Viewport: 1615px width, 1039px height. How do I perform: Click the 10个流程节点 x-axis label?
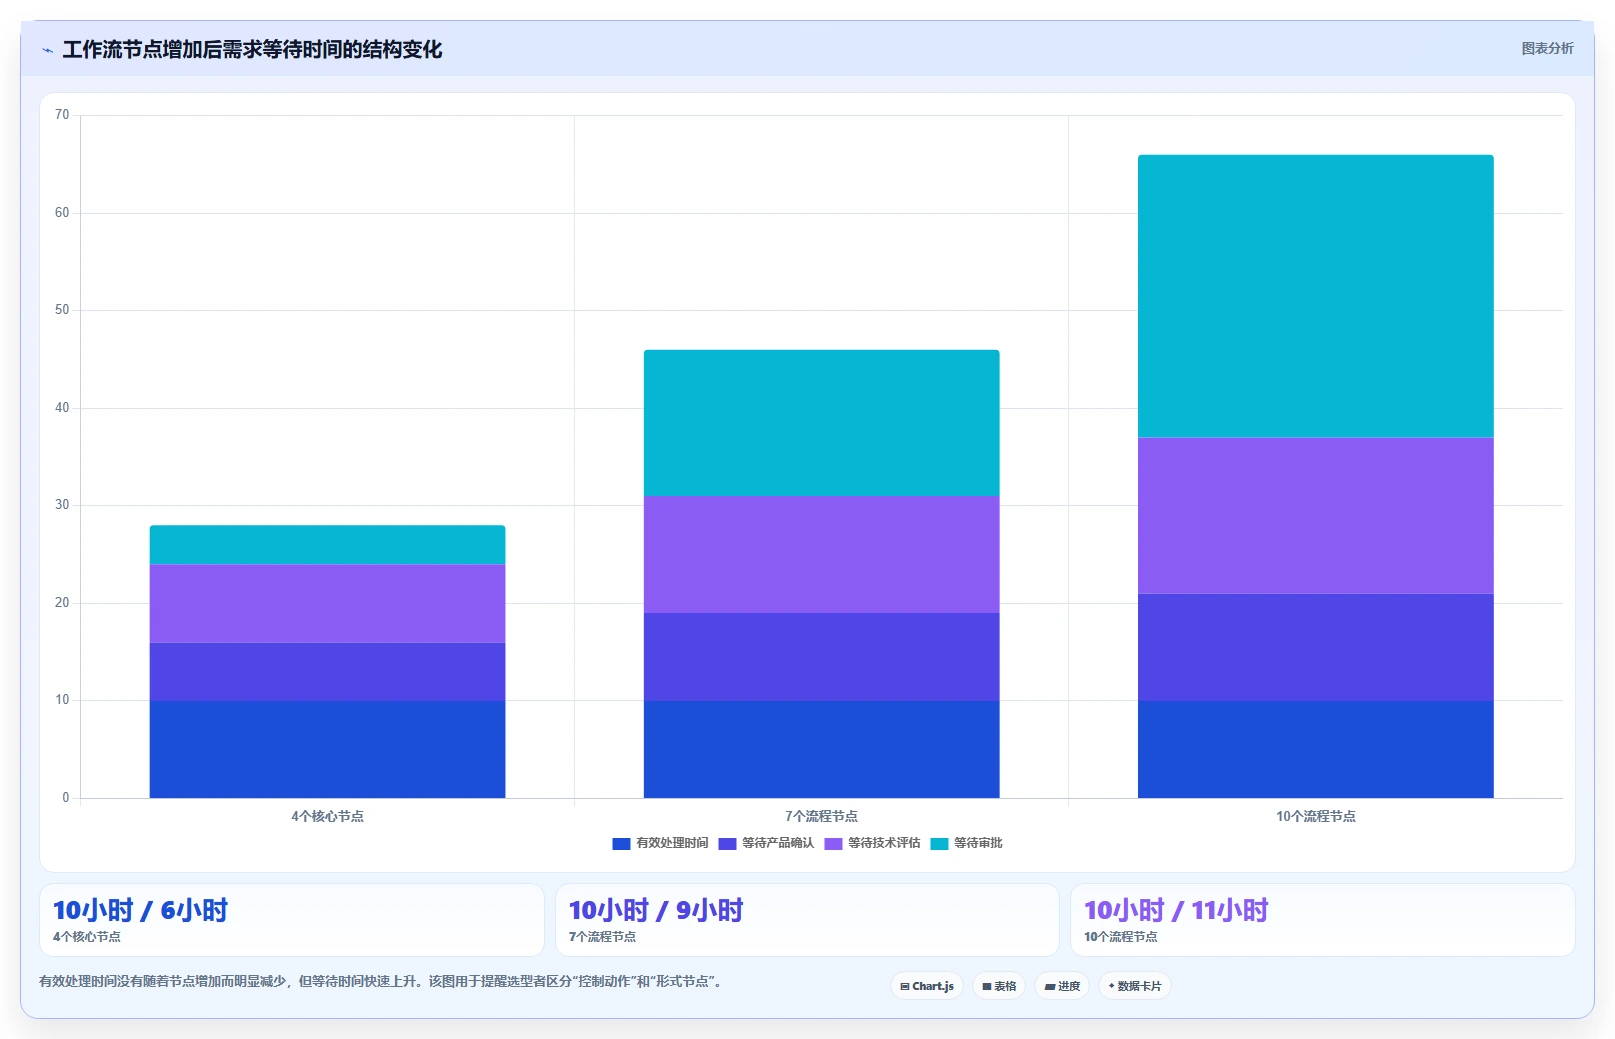click(x=1315, y=816)
